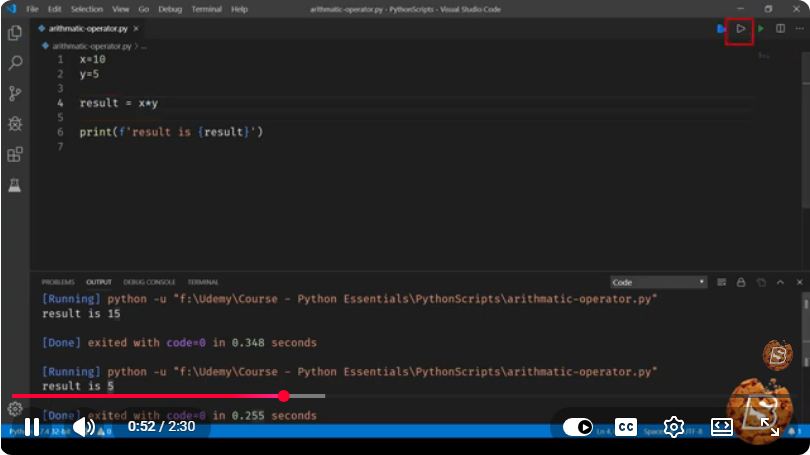Viewport: 810px width, 455px height.
Task: Click the VS Code logo in title bar
Action: click(x=12, y=9)
